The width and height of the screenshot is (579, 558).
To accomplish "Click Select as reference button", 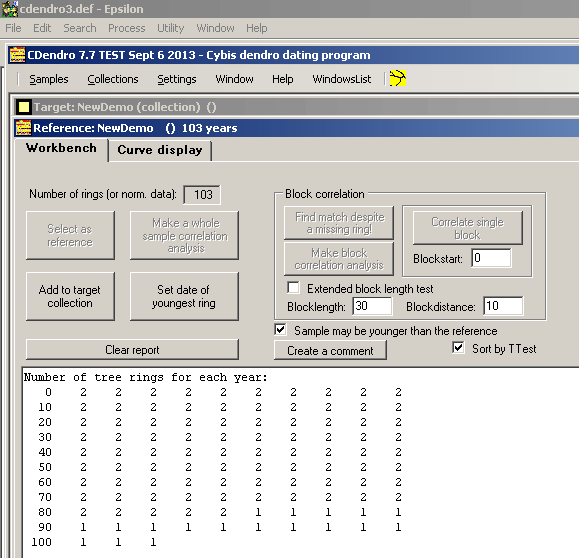I will click(x=70, y=235).
